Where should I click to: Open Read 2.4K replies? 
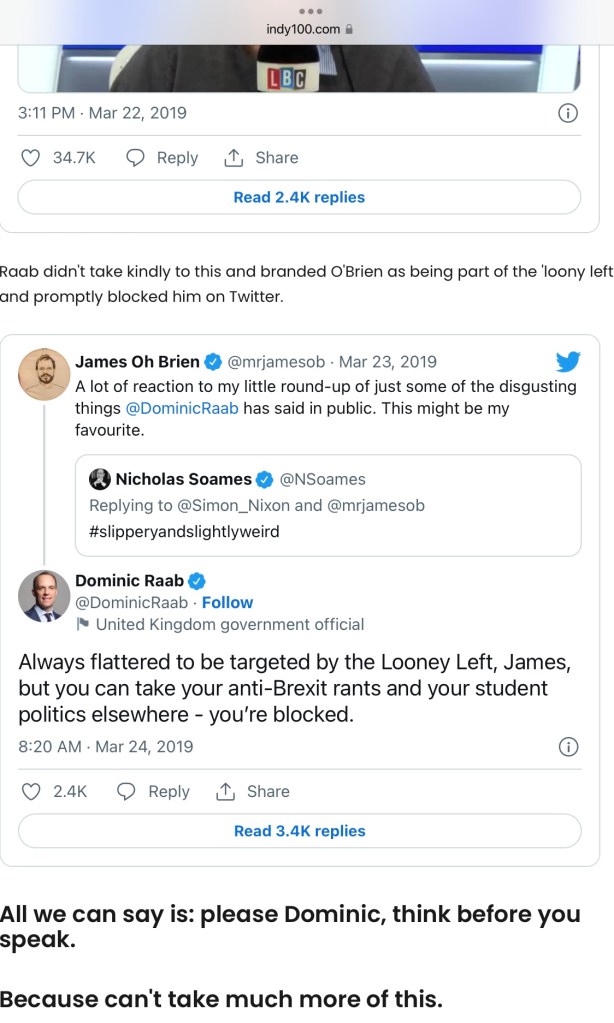299,197
